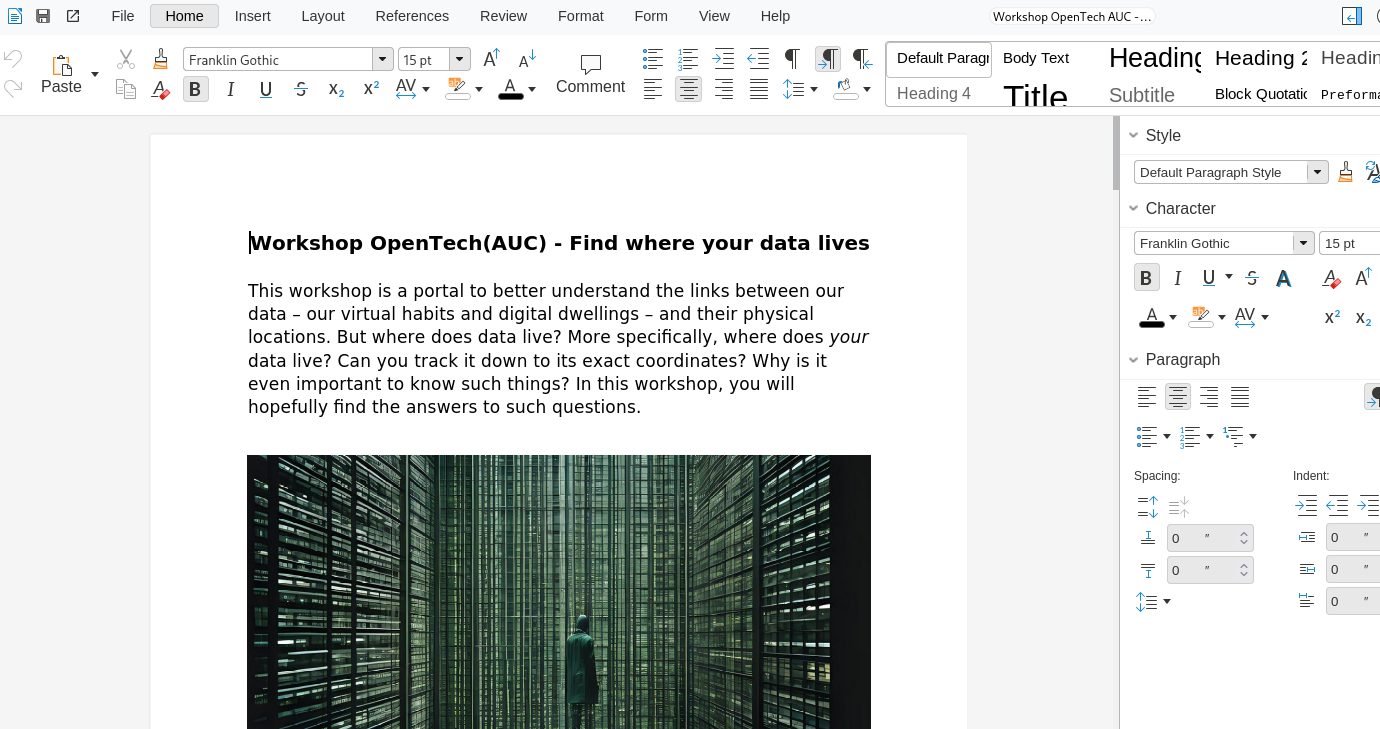Image resolution: width=1380 pixels, height=729 pixels.
Task: Apply sidebar font color swatch
Action: (x=1152, y=317)
